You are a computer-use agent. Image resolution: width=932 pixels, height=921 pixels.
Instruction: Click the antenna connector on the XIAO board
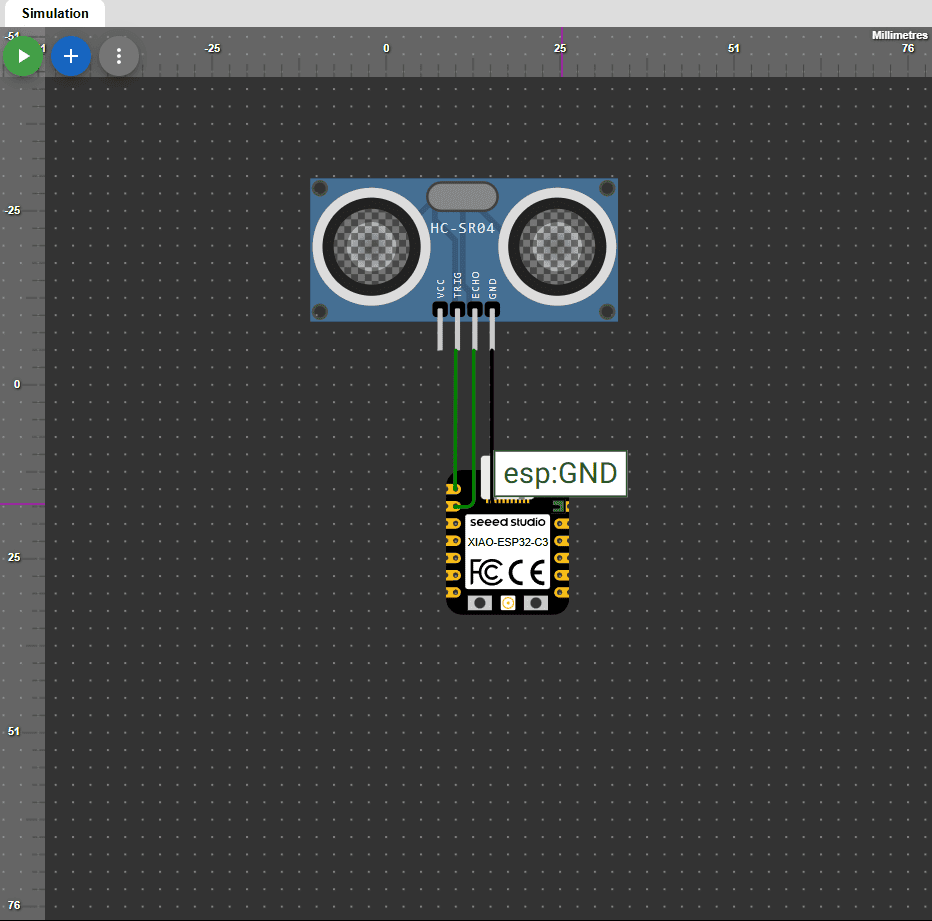pos(508,603)
